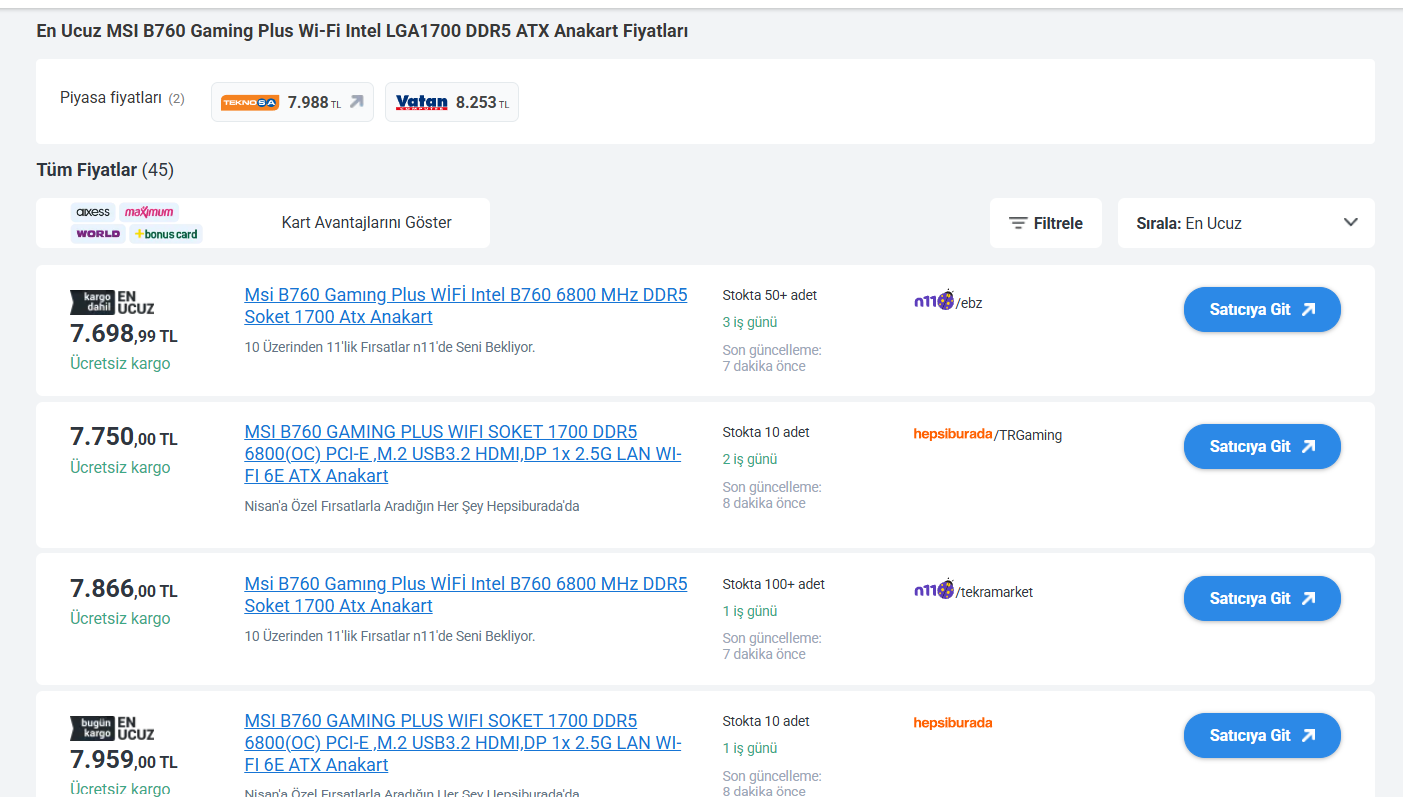Go to seller TRGaming via Satıcıya Git
1403x797 pixels.
(x=1262, y=446)
